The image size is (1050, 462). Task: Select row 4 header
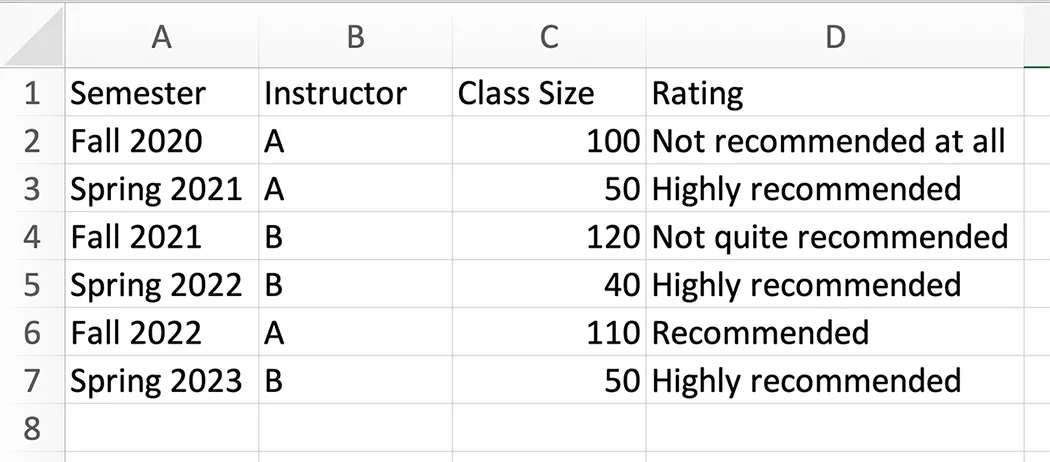32,237
